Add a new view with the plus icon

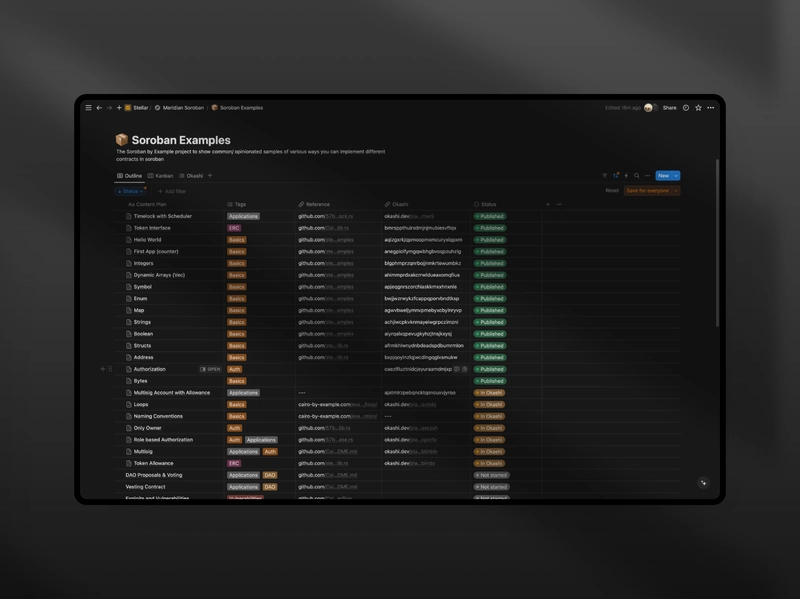pyautogui.click(x=210, y=176)
